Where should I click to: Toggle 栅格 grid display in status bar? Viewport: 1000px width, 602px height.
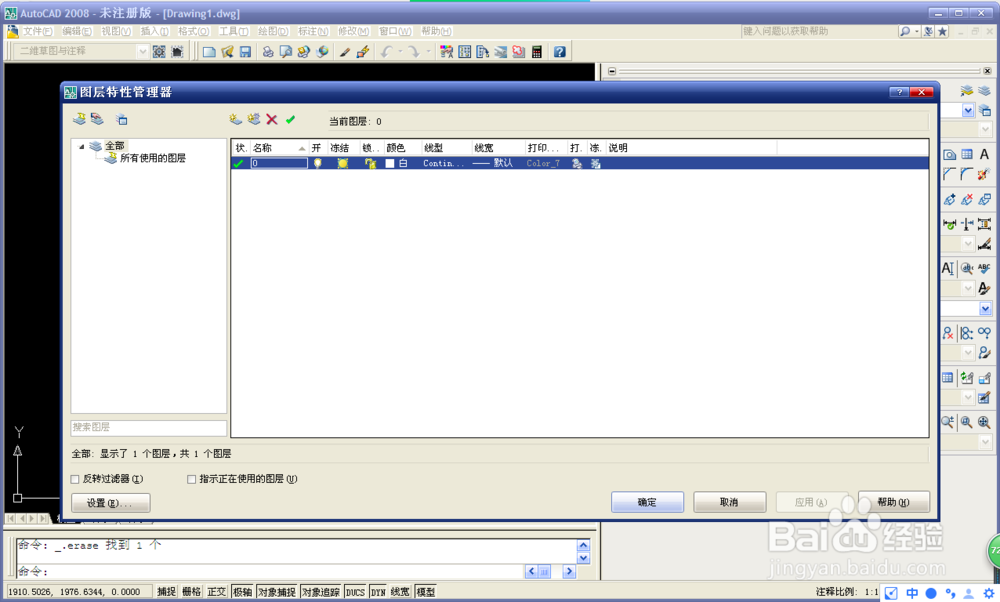tap(191, 592)
